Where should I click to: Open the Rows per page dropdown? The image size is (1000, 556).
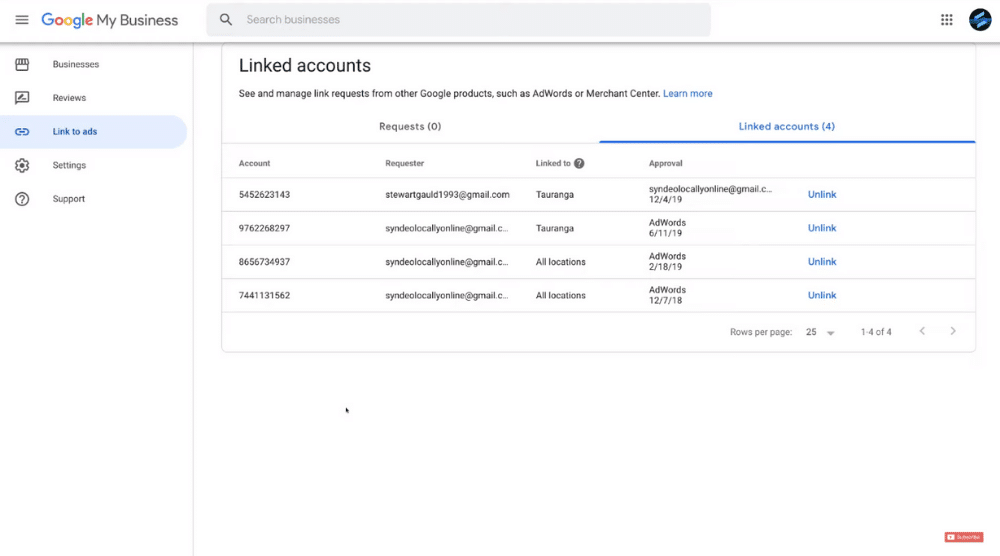(820, 332)
